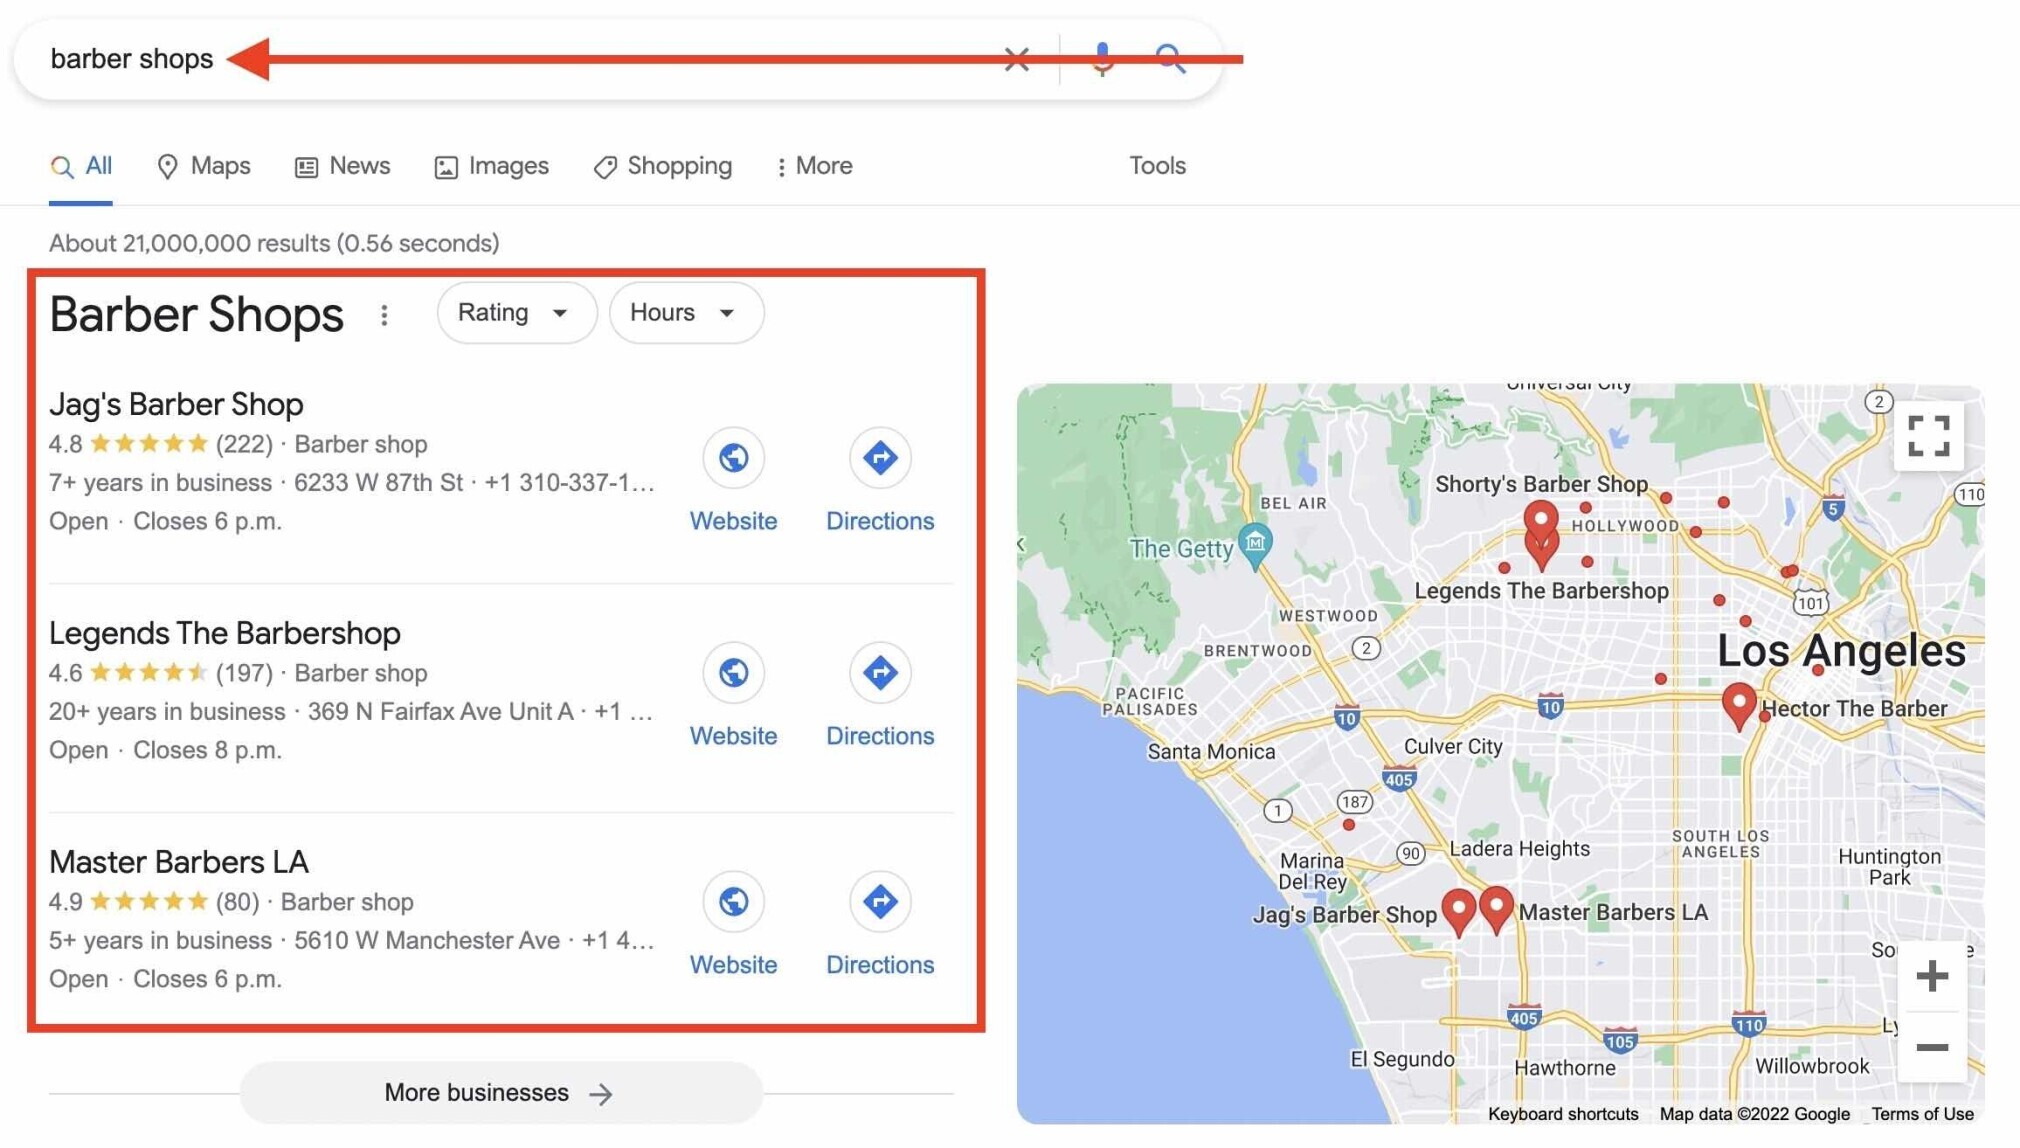Click Master Barbers LA pin on map
The height and width of the screenshot is (1148, 2020).
tap(1495, 910)
